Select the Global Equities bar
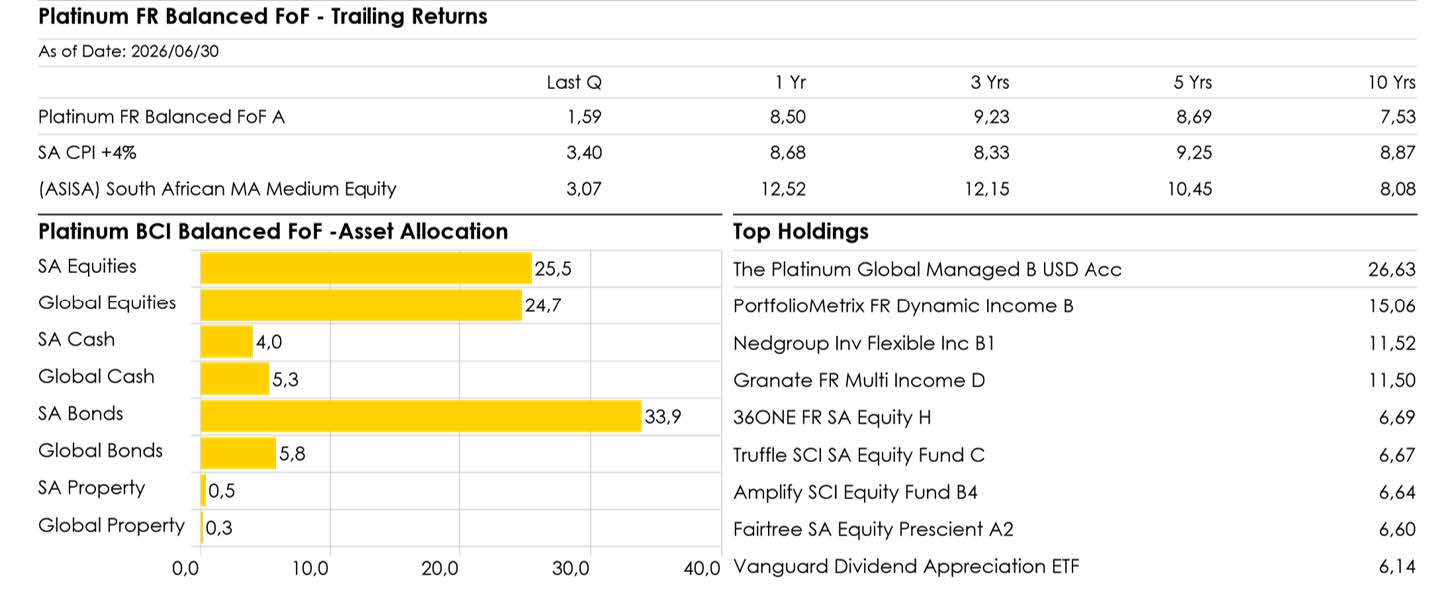The height and width of the screenshot is (601, 1454). [x=361, y=305]
